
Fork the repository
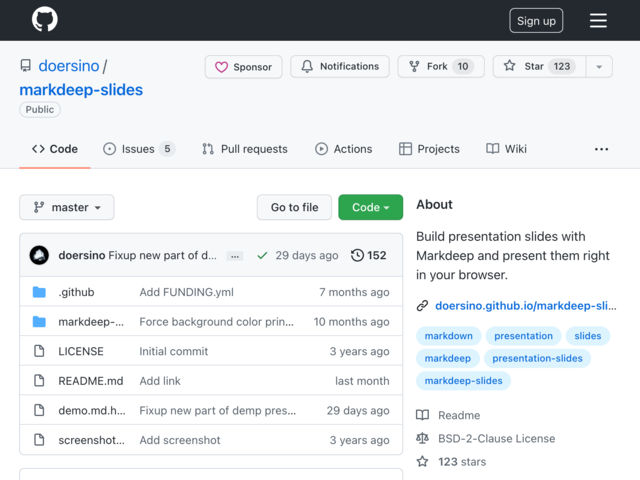click(441, 66)
